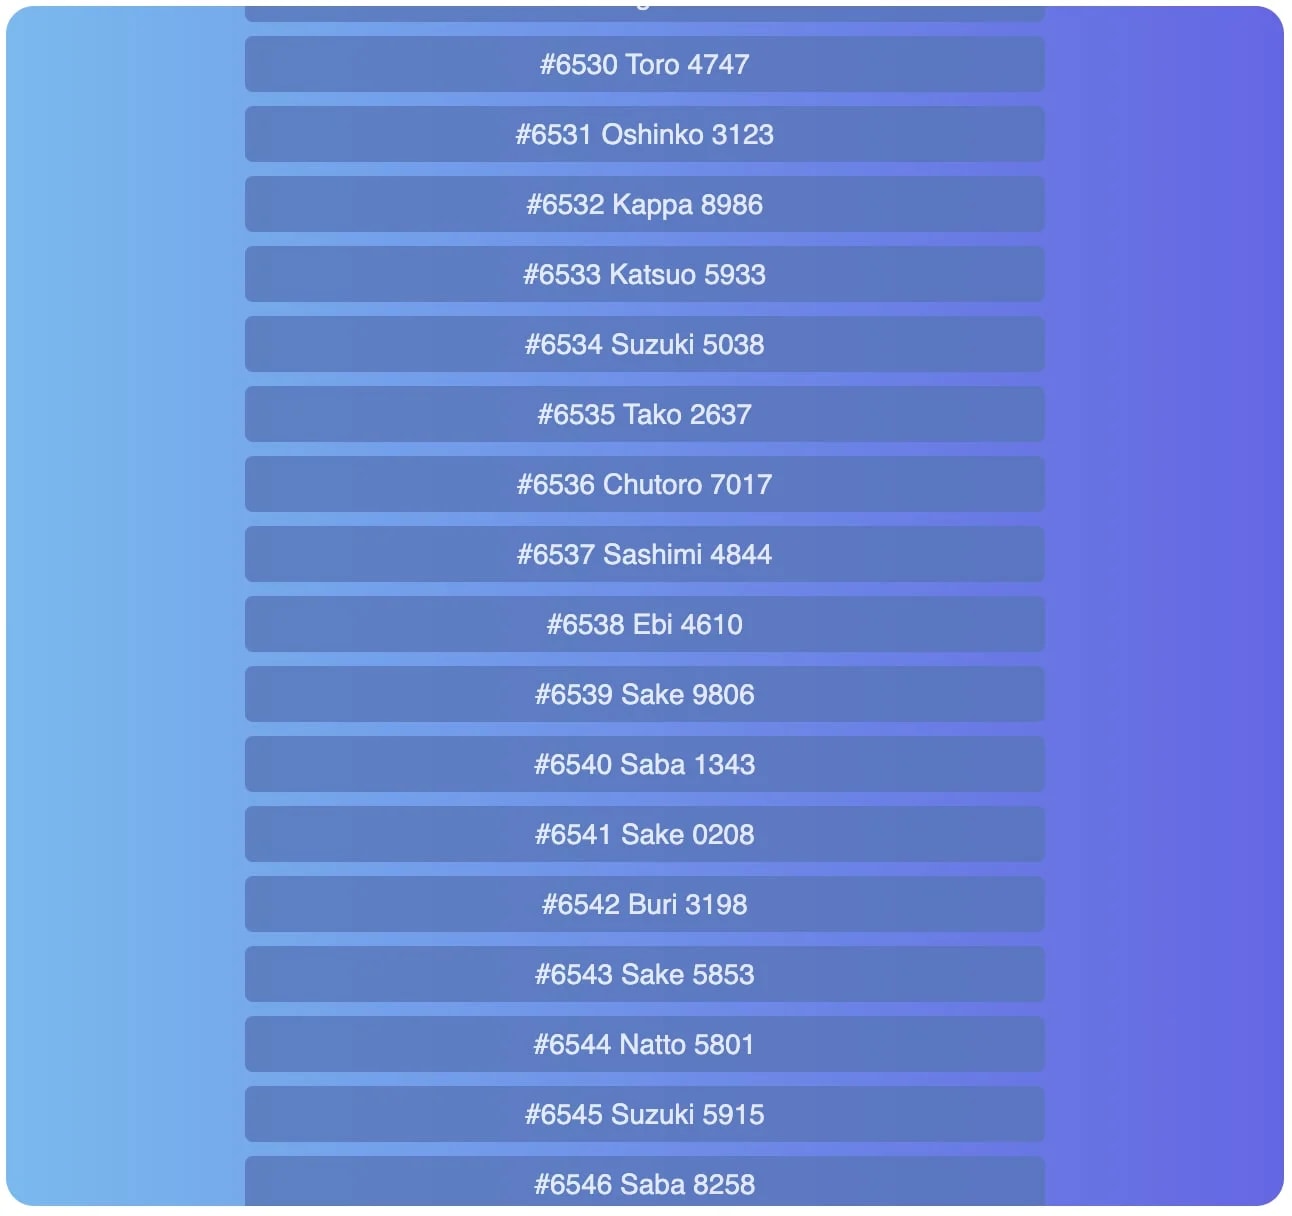This screenshot has height=1216, width=1292.
Task: Select the #6538 Ebi 4610 entry
Action: click(645, 624)
